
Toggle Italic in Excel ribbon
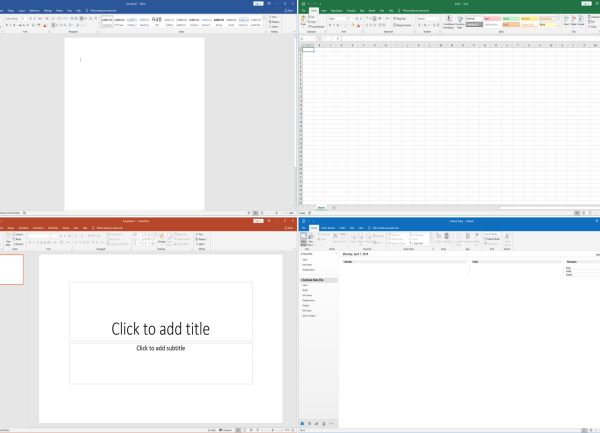334,25
